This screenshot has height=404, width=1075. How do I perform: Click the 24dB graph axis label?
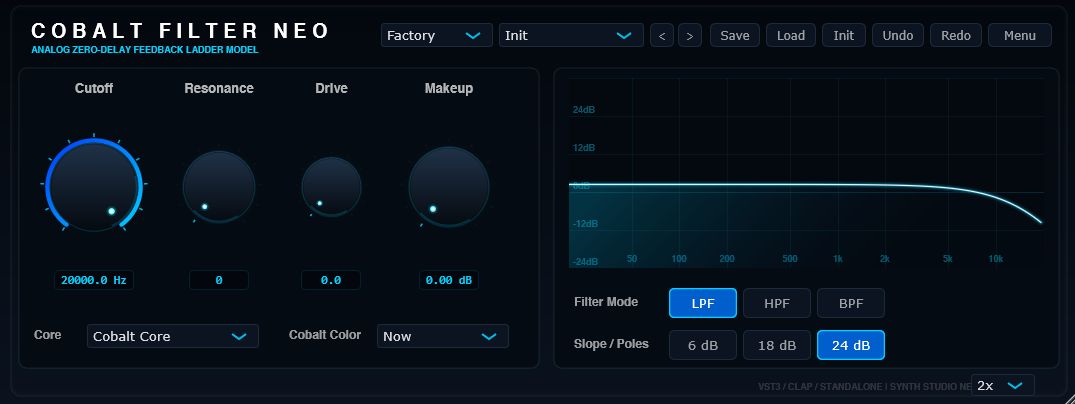583,110
